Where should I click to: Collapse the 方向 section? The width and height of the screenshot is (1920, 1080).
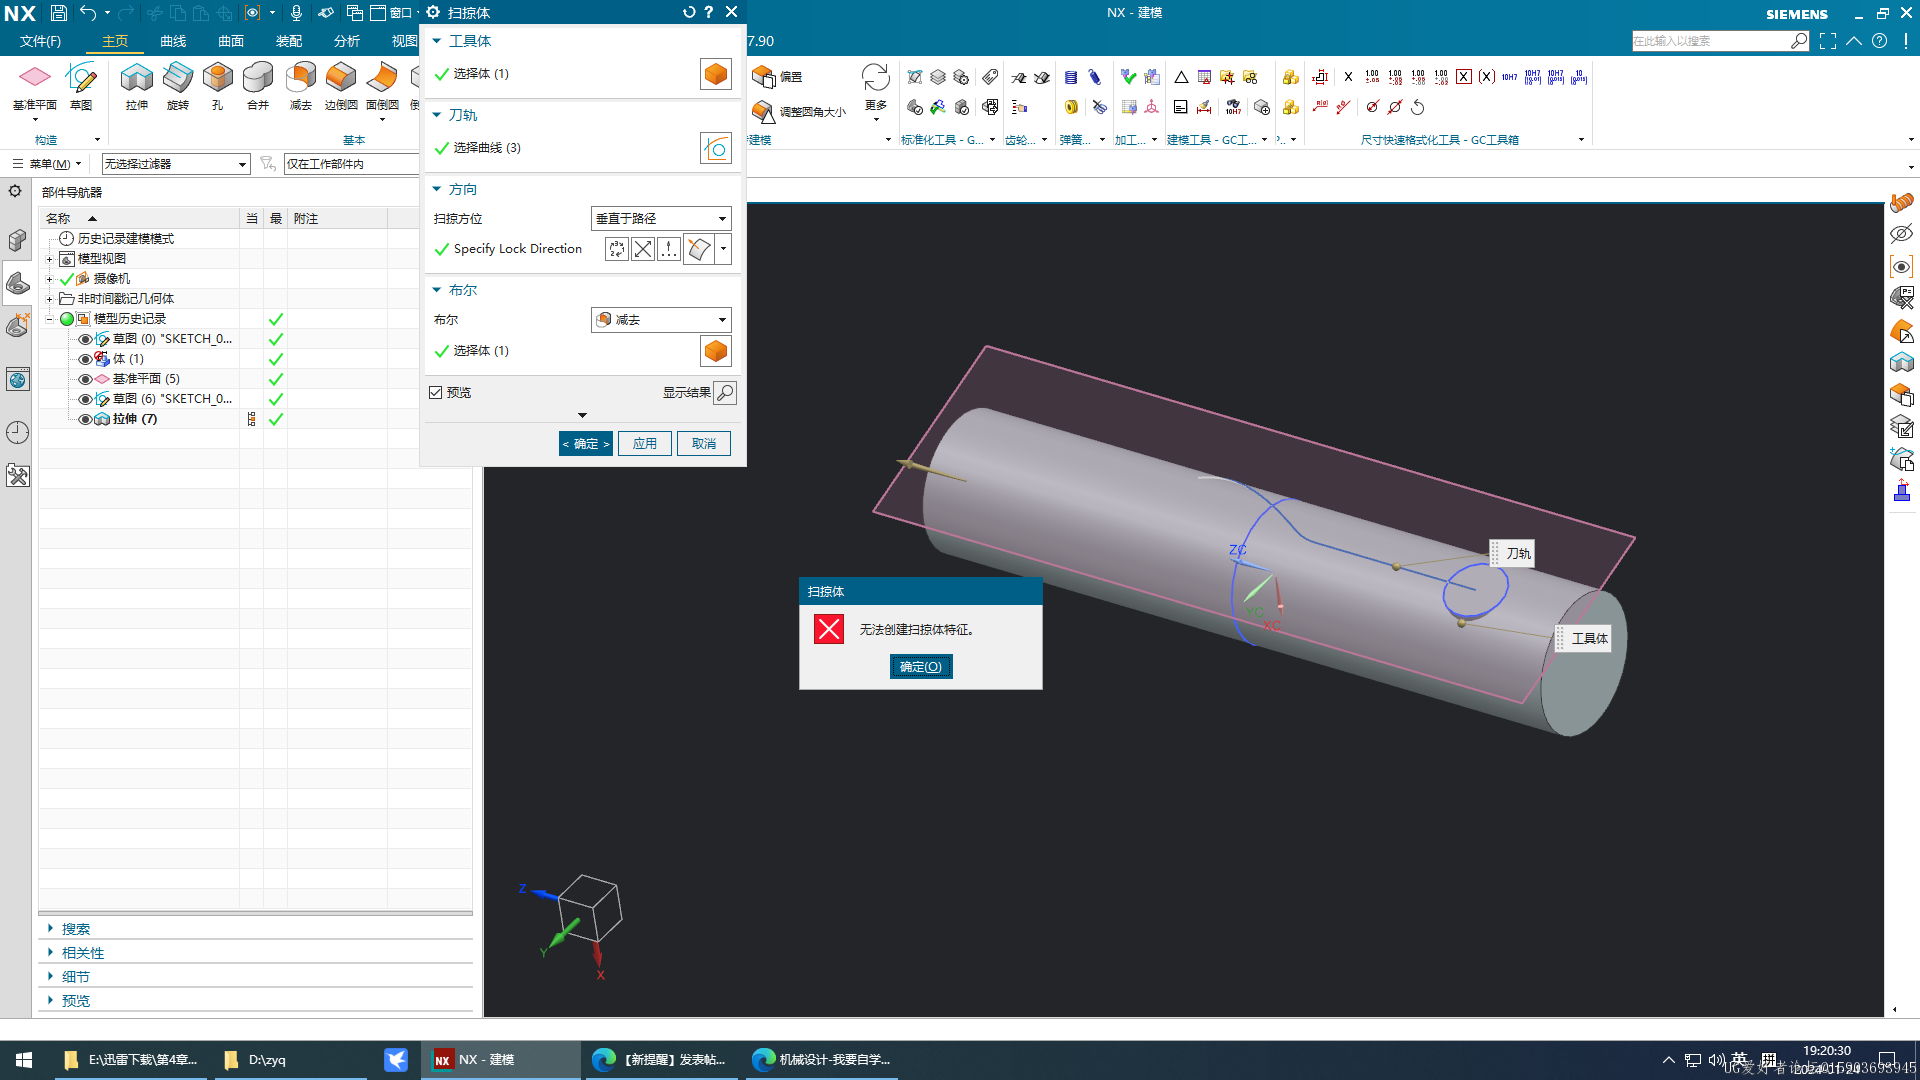437,189
